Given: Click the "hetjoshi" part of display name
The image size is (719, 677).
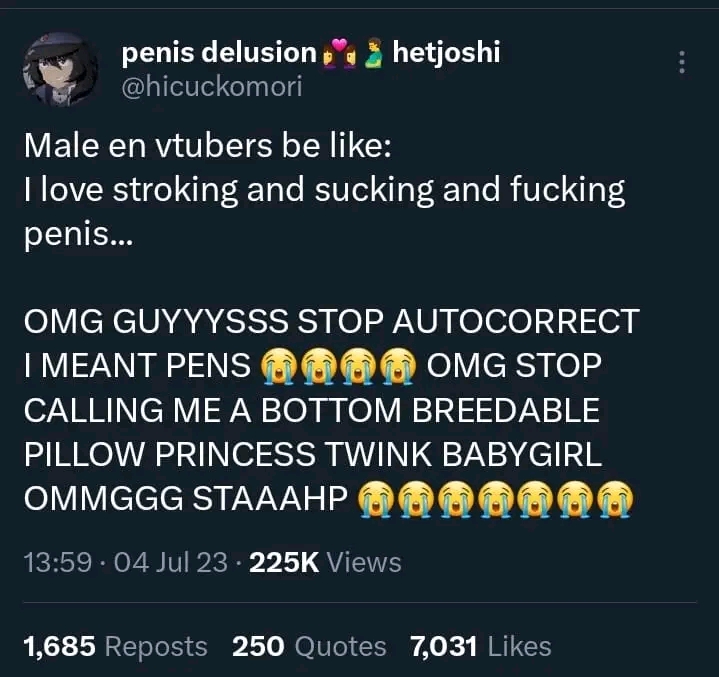Looking at the screenshot, I should [446, 52].
